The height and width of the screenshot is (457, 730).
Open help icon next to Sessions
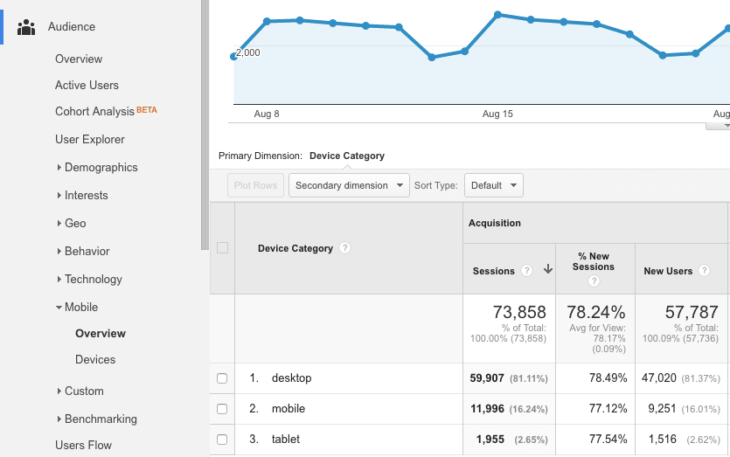point(527,270)
